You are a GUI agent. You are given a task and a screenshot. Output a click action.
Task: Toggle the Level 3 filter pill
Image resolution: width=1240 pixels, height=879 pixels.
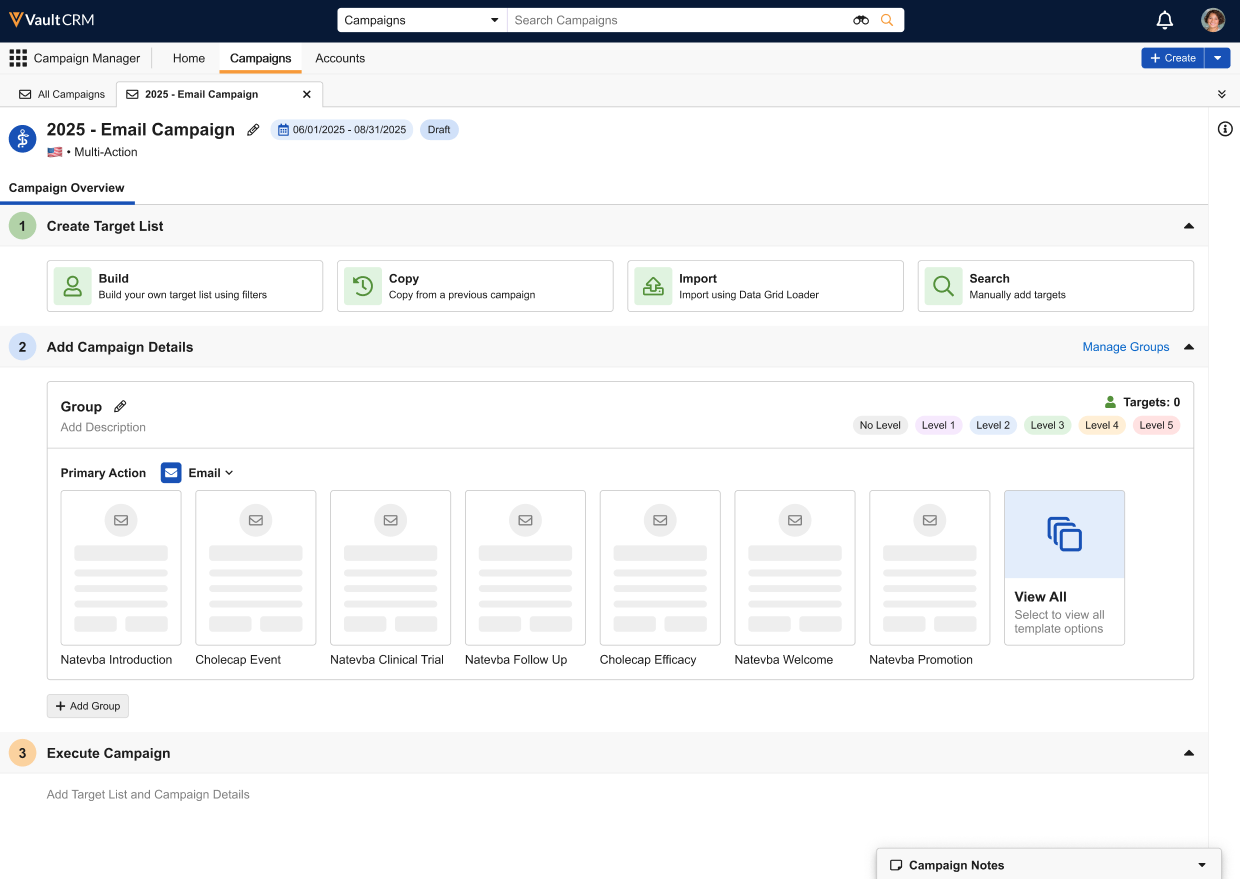[1047, 425]
